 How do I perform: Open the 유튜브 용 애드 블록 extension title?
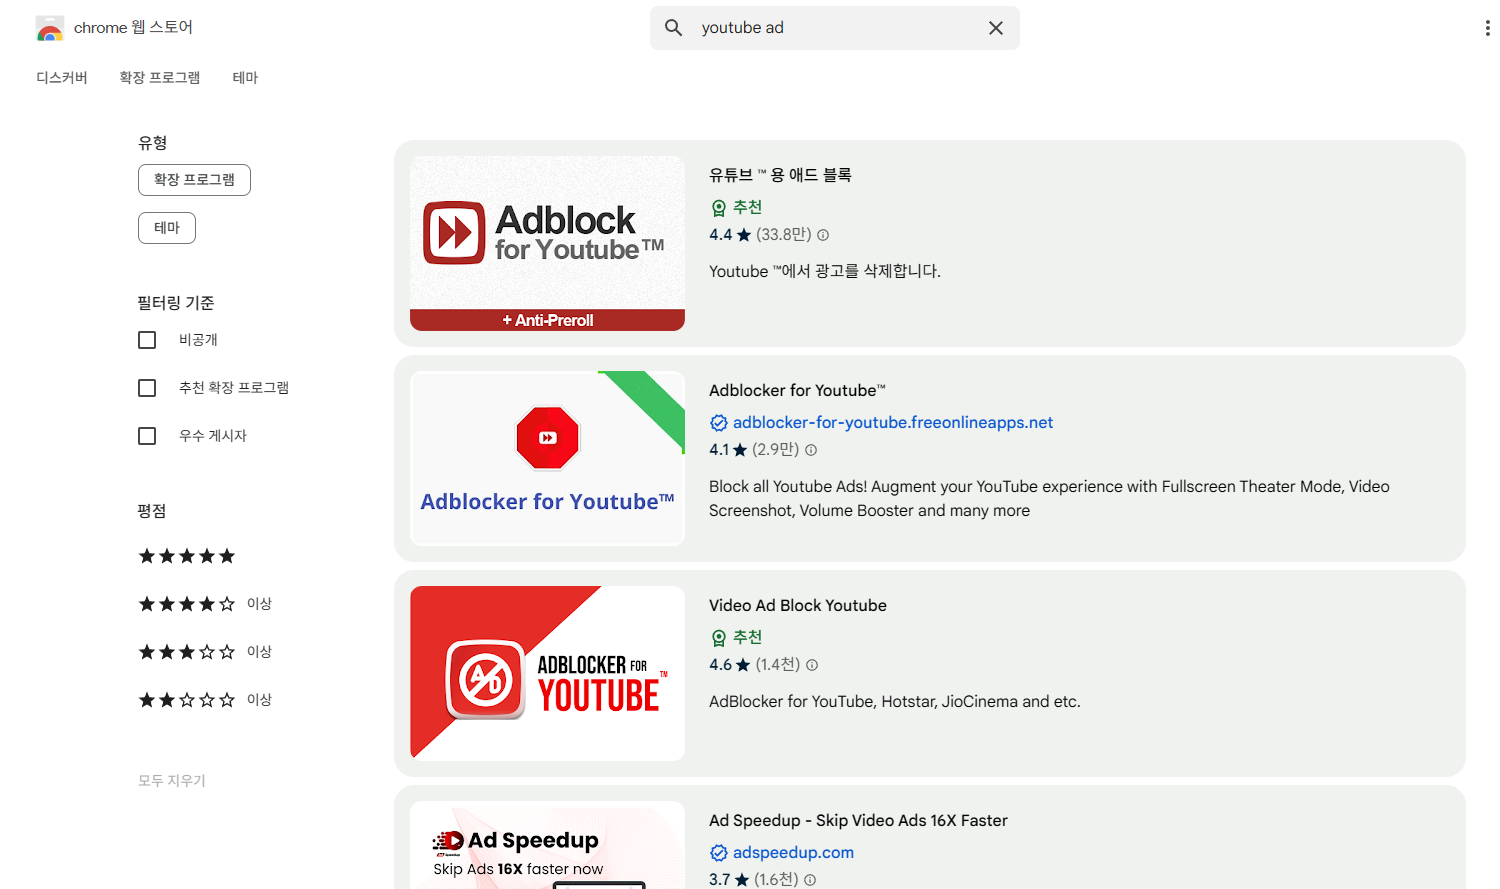(780, 175)
